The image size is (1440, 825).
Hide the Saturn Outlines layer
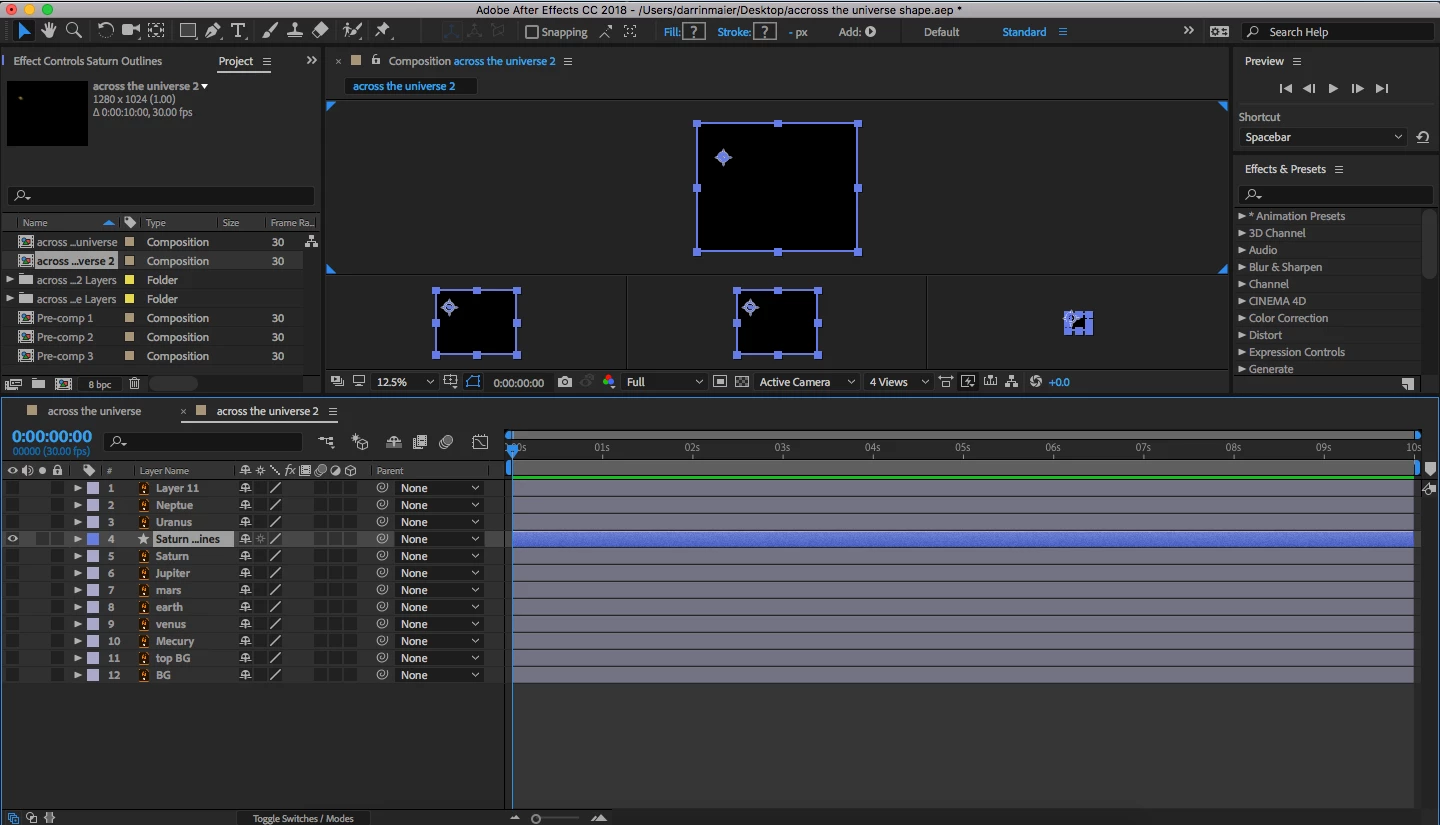(13, 539)
